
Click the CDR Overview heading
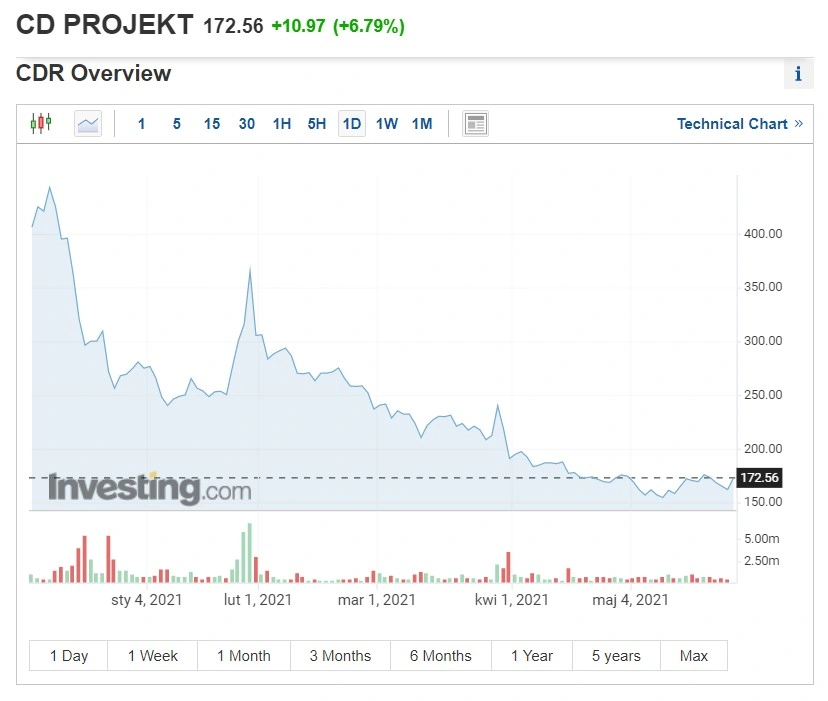[93, 73]
